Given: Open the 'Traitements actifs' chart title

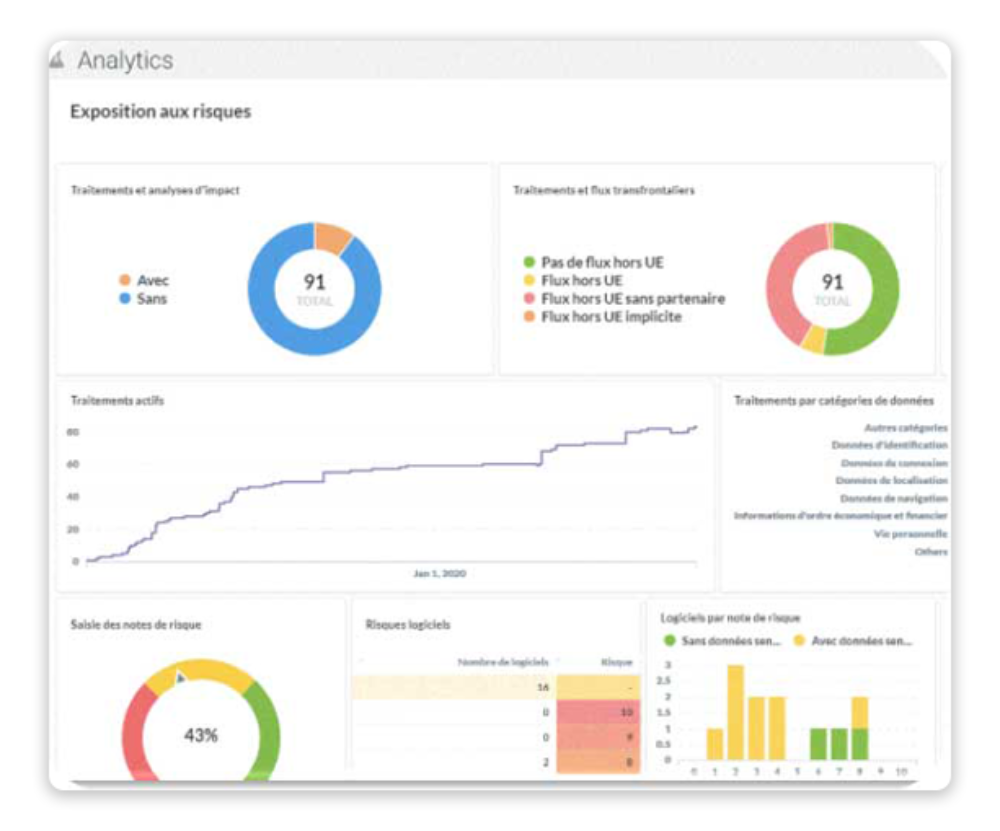Looking at the screenshot, I should point(117,401).
